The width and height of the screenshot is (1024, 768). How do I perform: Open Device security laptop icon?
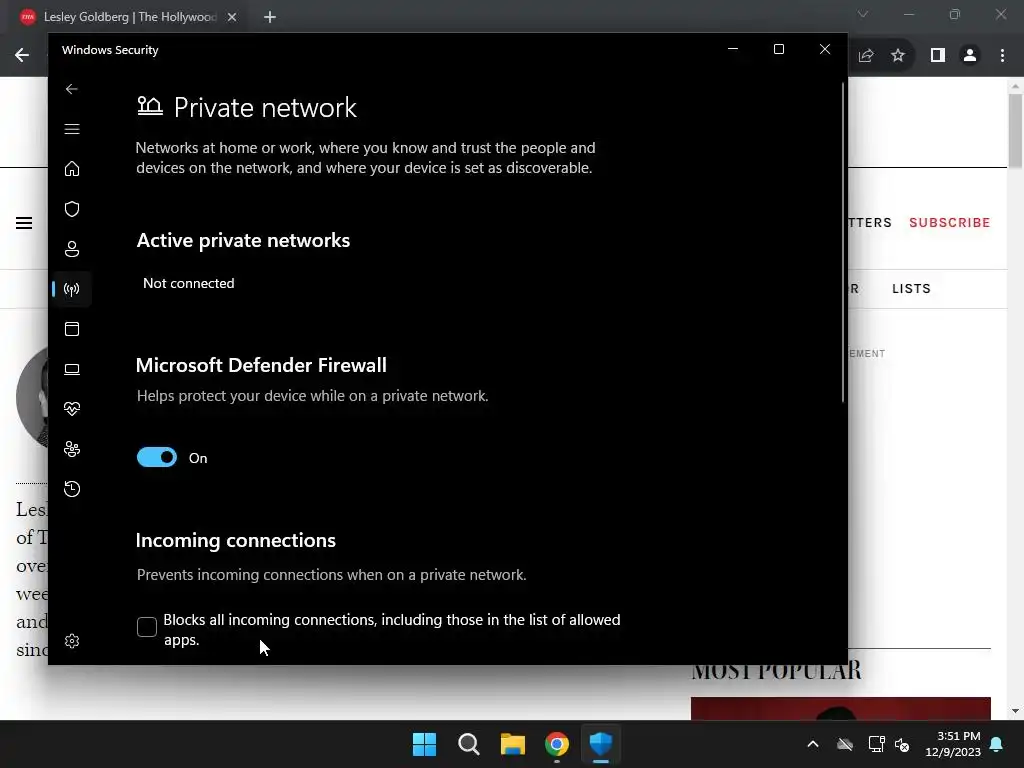click(72, 370)
